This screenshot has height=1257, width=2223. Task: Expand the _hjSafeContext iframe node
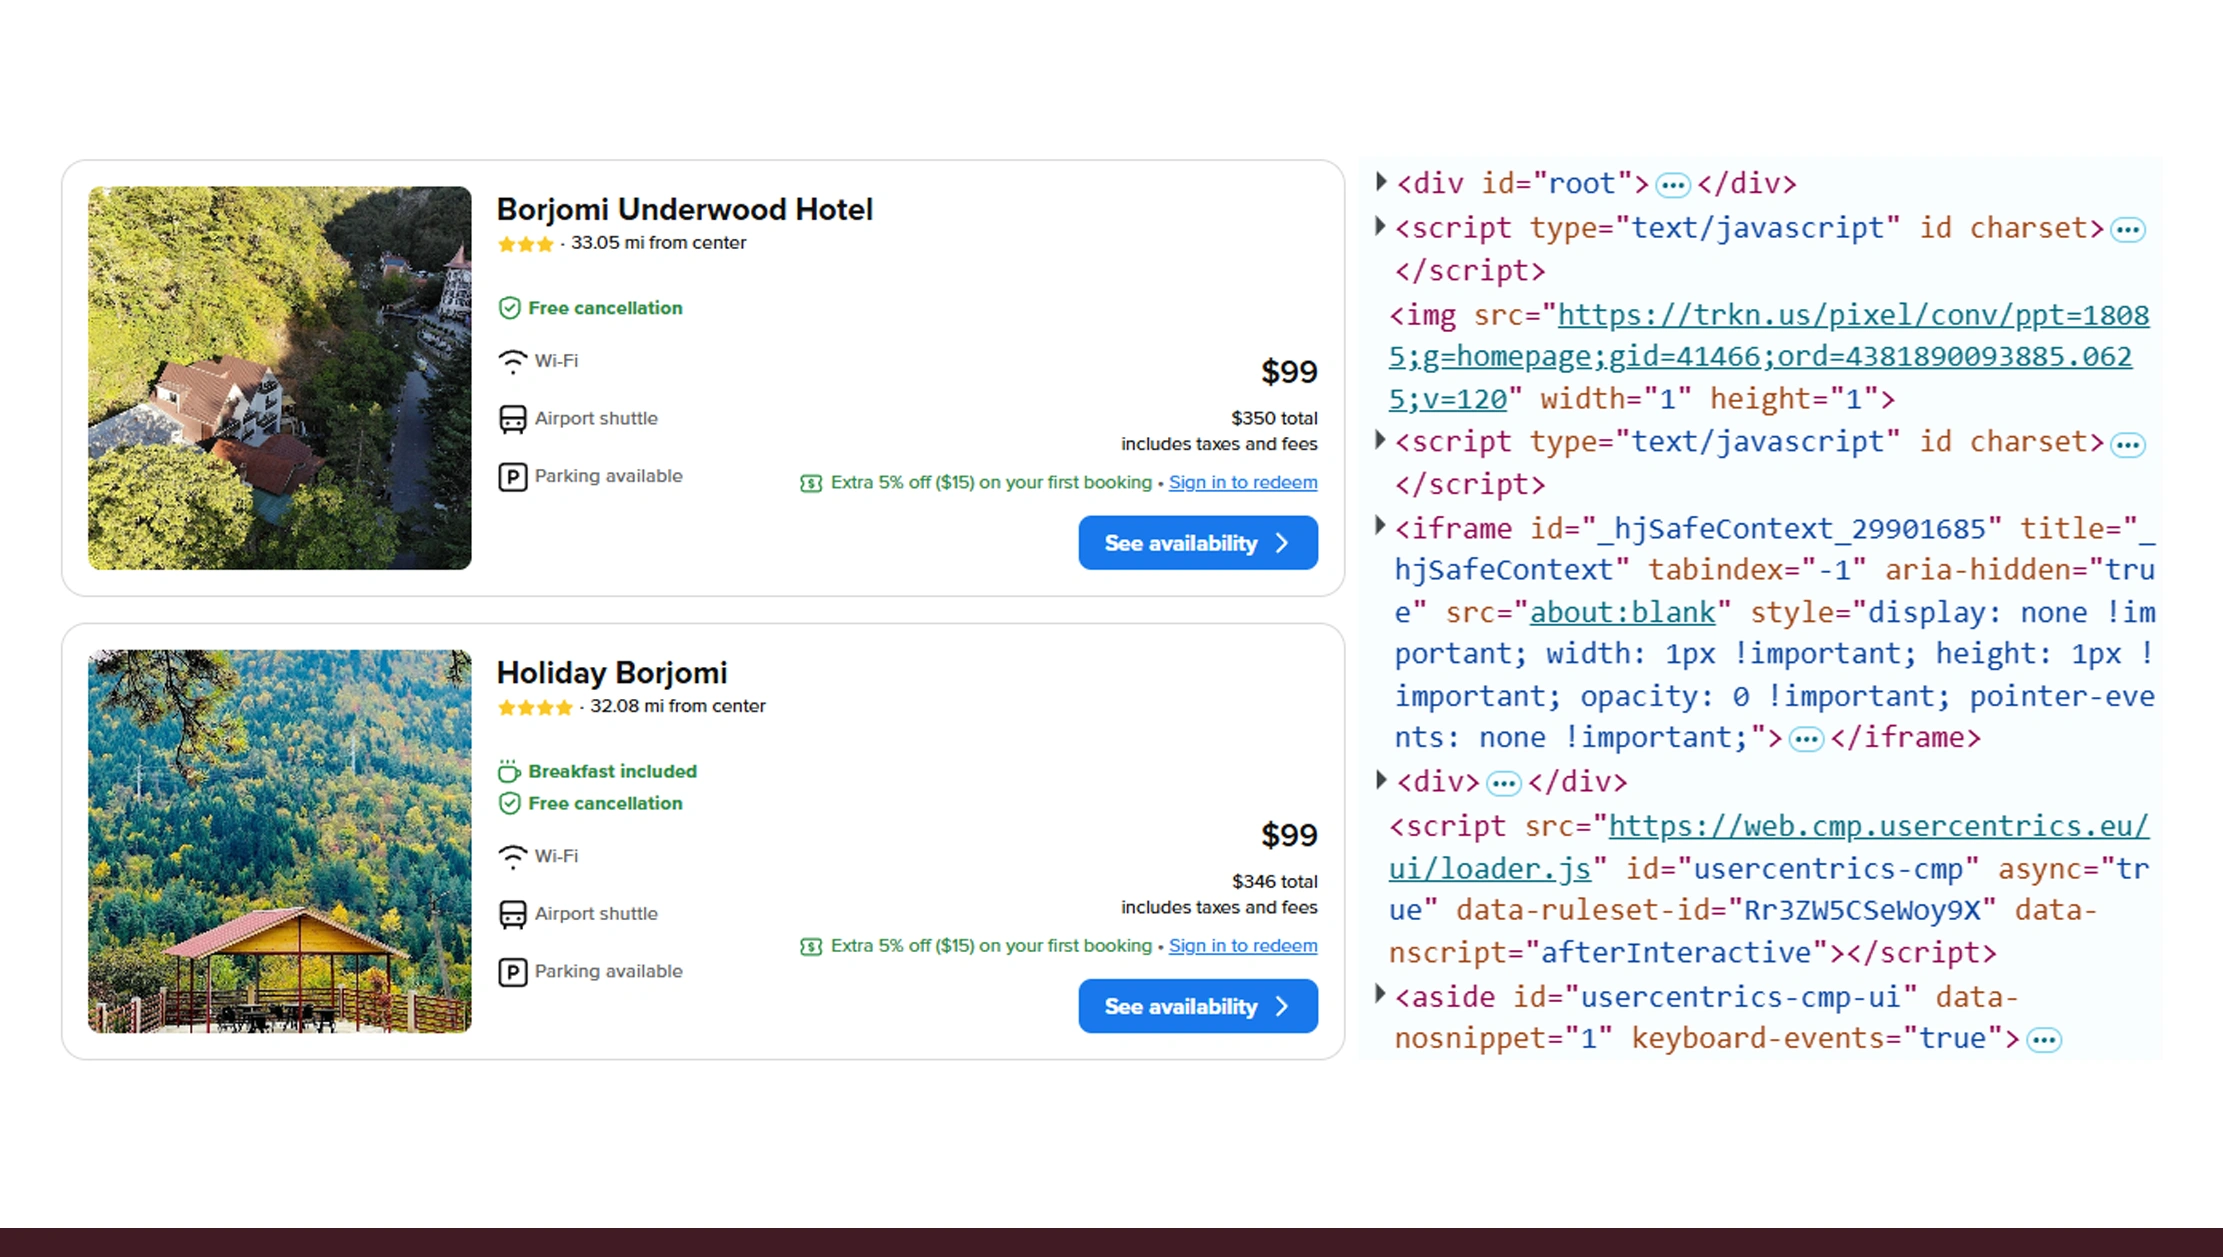pyautogui.click(x=1381, y=526)
